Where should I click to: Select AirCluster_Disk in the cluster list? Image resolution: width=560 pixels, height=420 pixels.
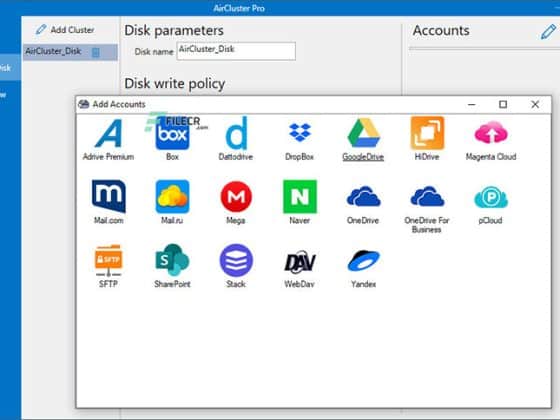pos(70,52)
